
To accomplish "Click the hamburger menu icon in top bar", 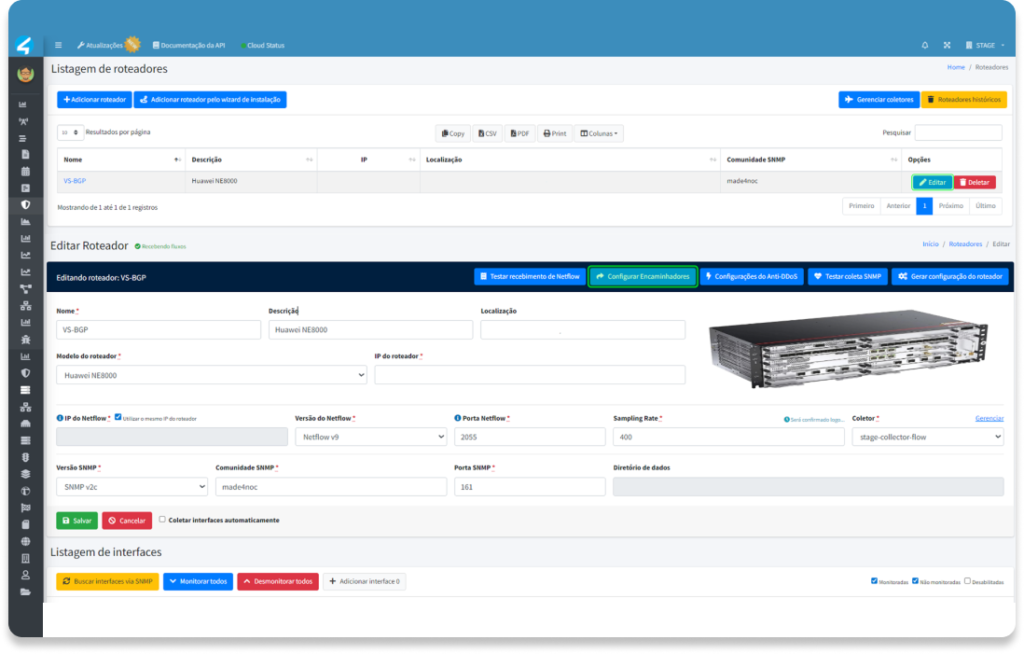I will [58, 45].
